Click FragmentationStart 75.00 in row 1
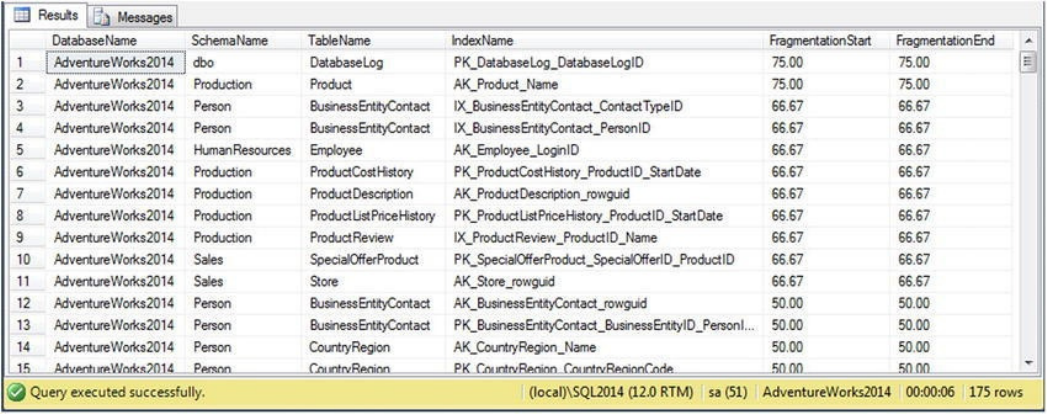This screenshot has height=414, width=1047. click(827, 63)
